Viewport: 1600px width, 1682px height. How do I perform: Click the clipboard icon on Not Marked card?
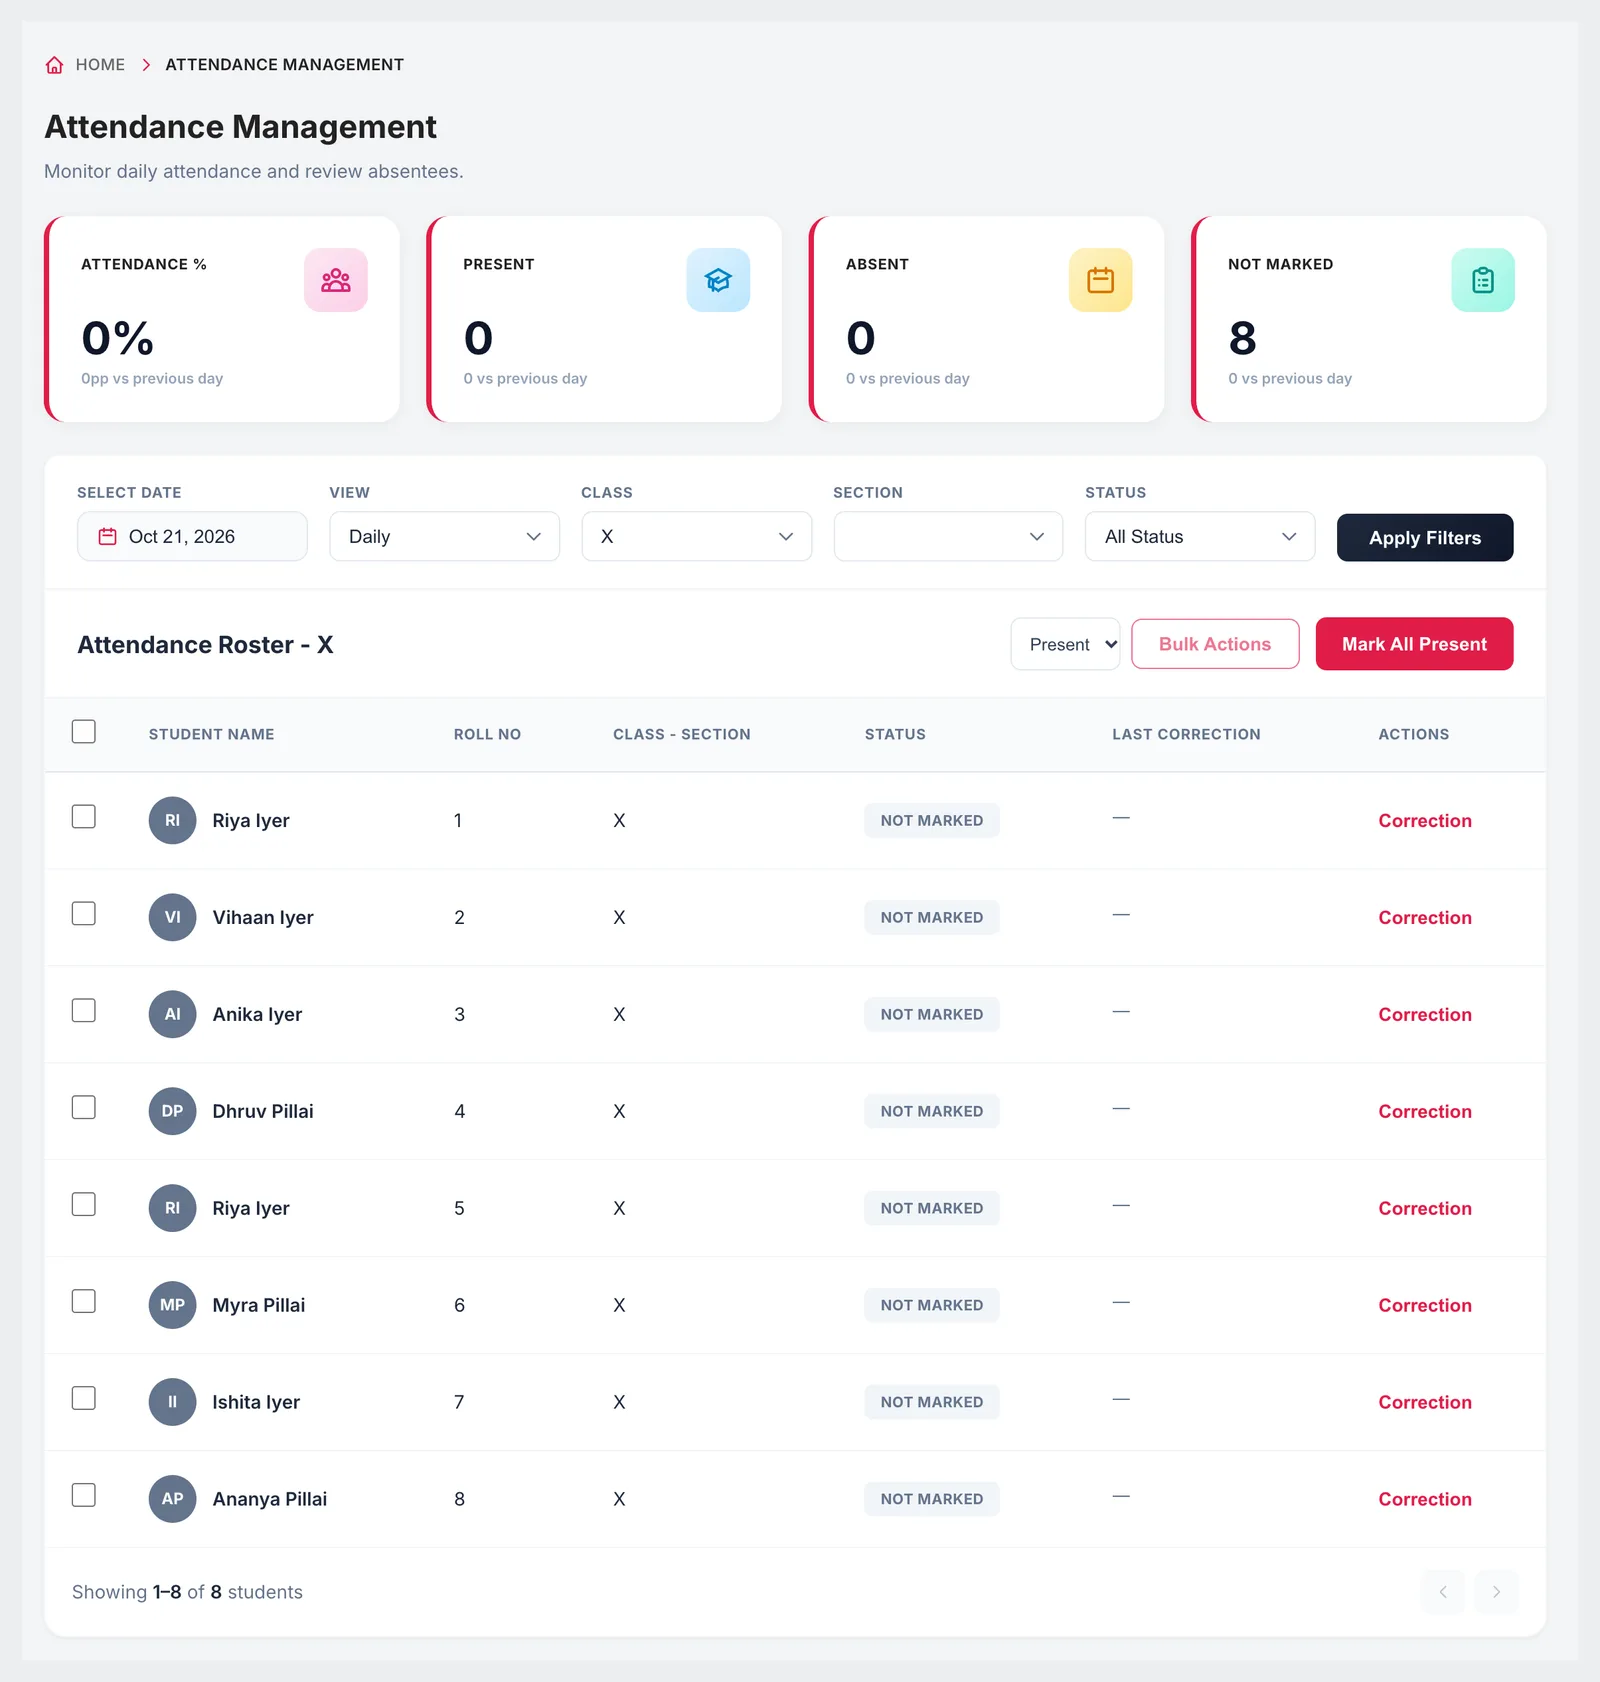1483,280
